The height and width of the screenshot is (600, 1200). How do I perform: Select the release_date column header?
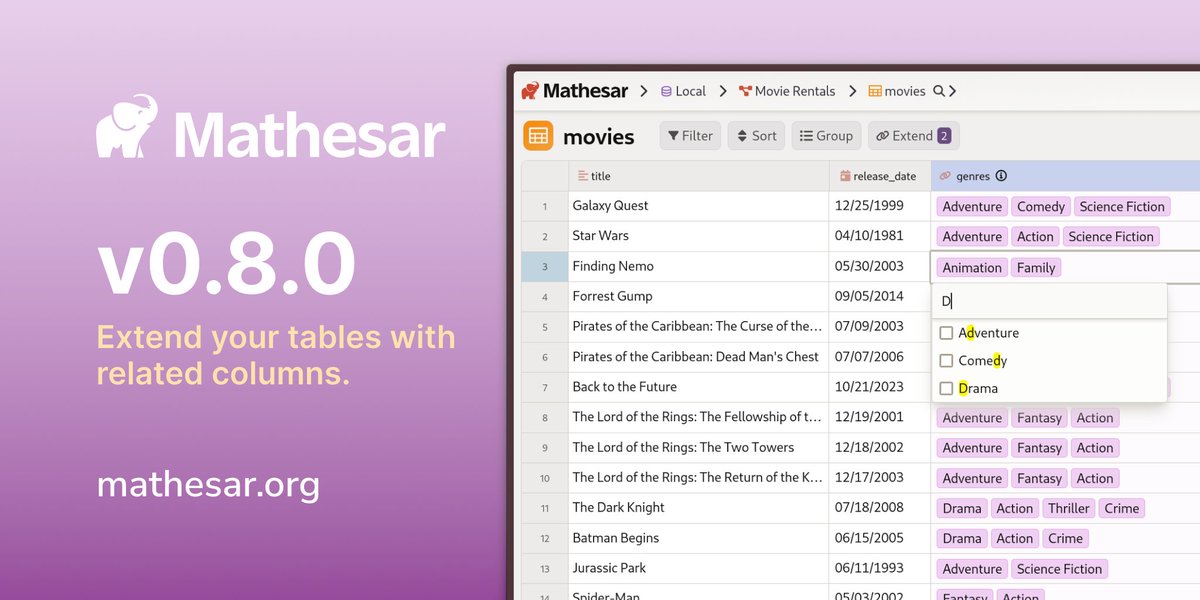[x=880, y=176]
